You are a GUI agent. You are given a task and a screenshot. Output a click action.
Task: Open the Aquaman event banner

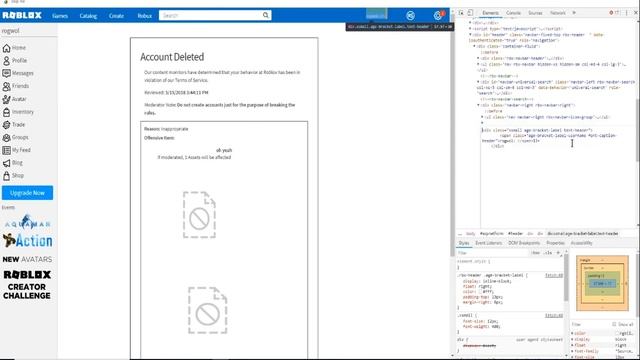point(27,222)
